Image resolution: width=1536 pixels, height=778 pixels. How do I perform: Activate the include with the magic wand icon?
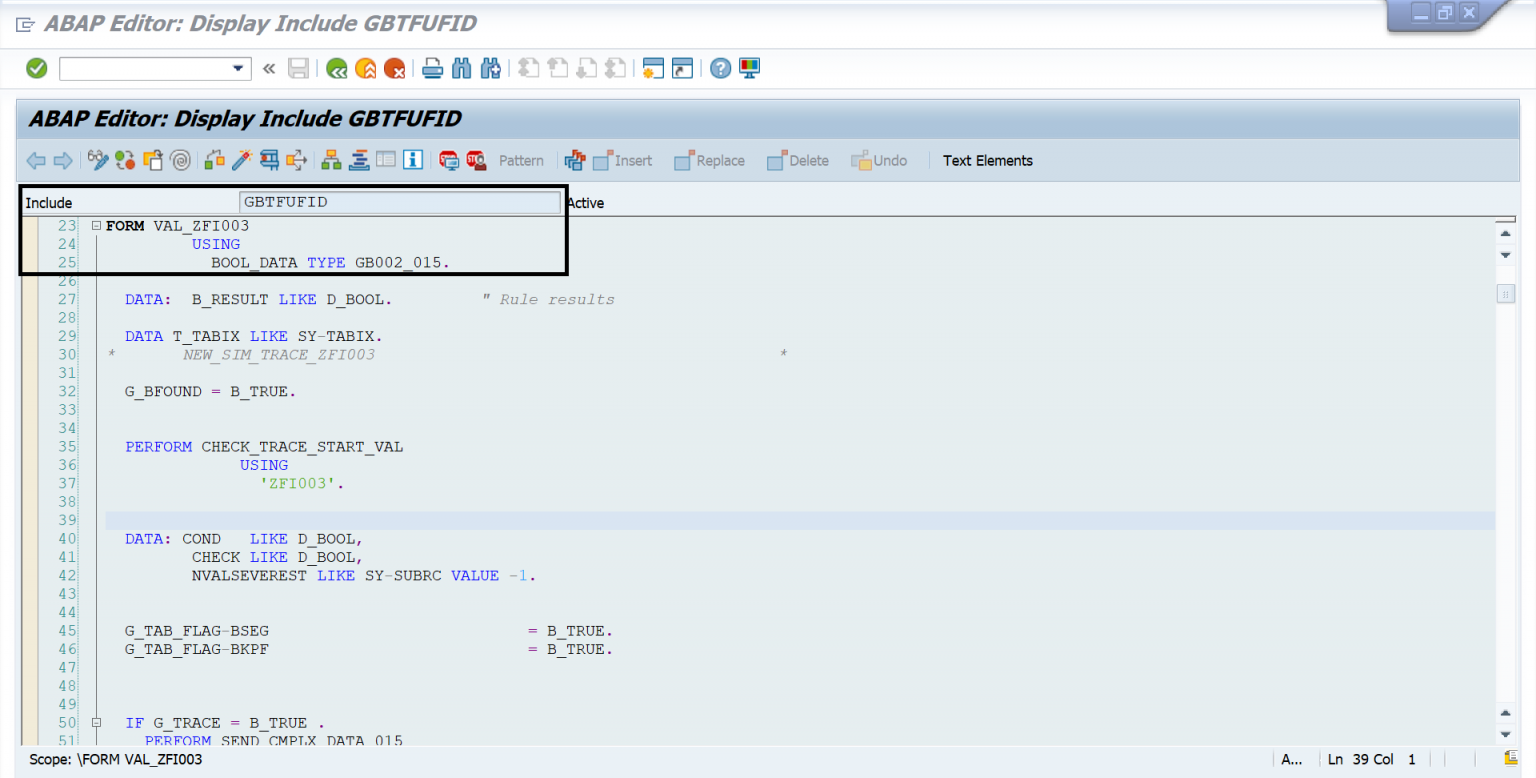pos(240,160)
